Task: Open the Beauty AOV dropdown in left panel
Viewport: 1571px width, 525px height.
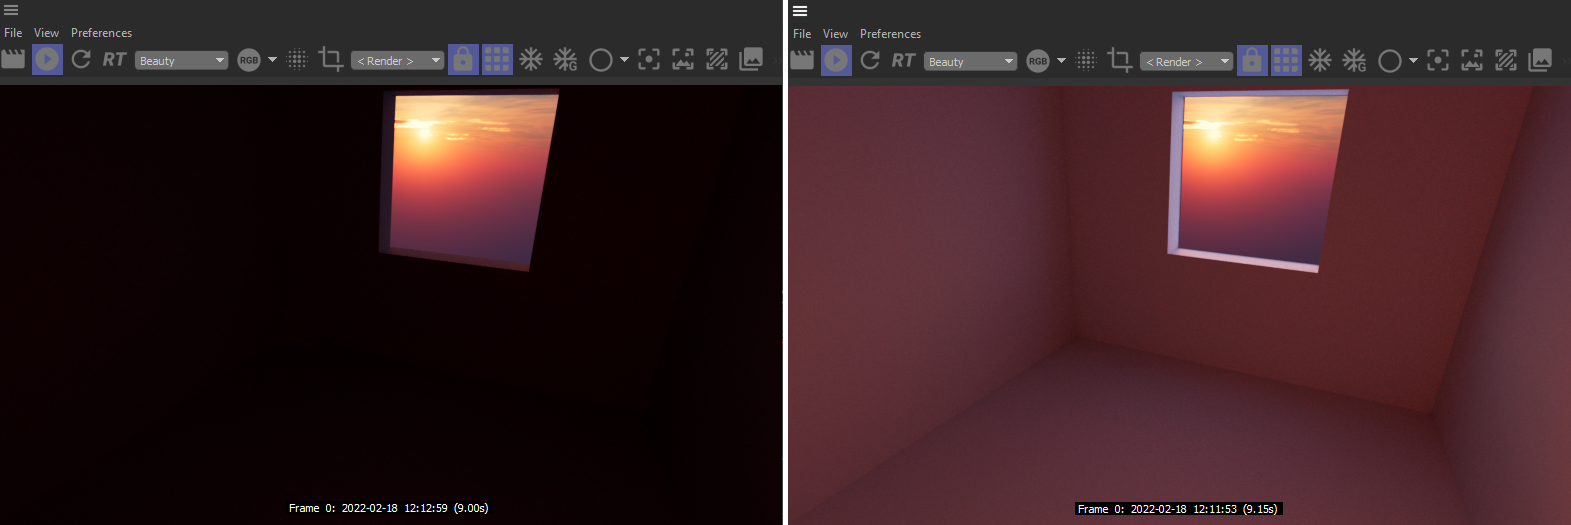Action: (x=181, y=61)
